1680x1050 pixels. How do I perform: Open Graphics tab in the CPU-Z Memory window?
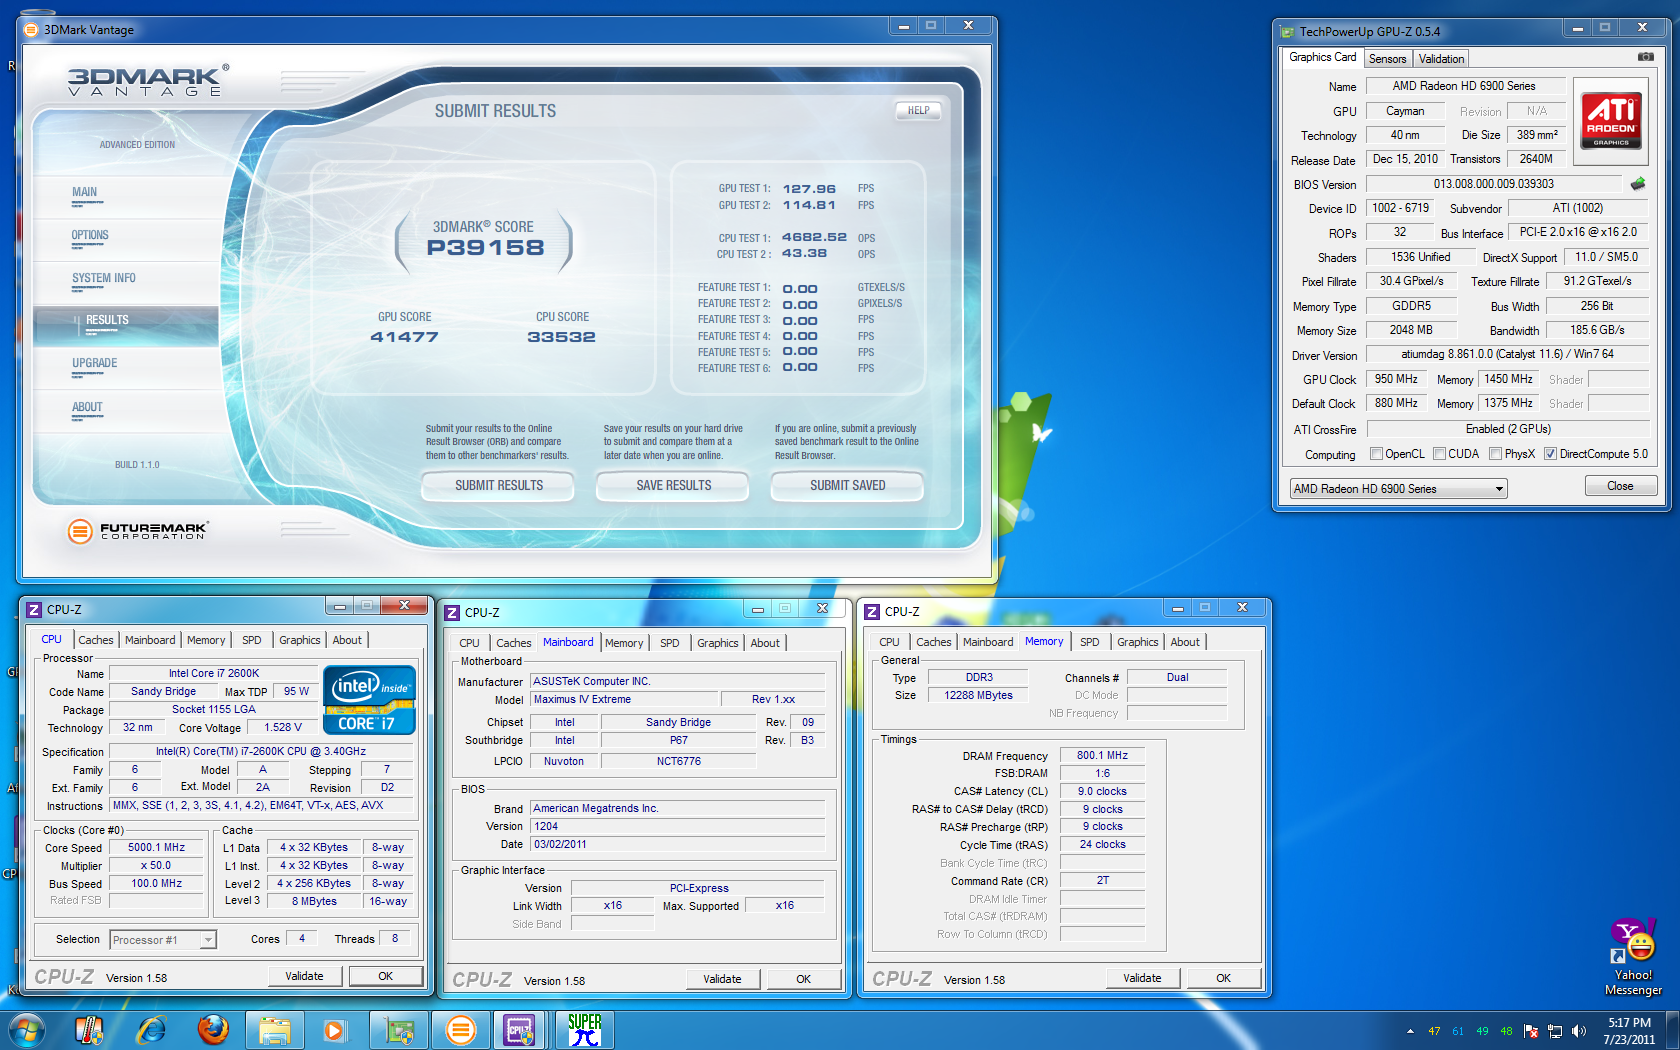(x=1138, y=642)
